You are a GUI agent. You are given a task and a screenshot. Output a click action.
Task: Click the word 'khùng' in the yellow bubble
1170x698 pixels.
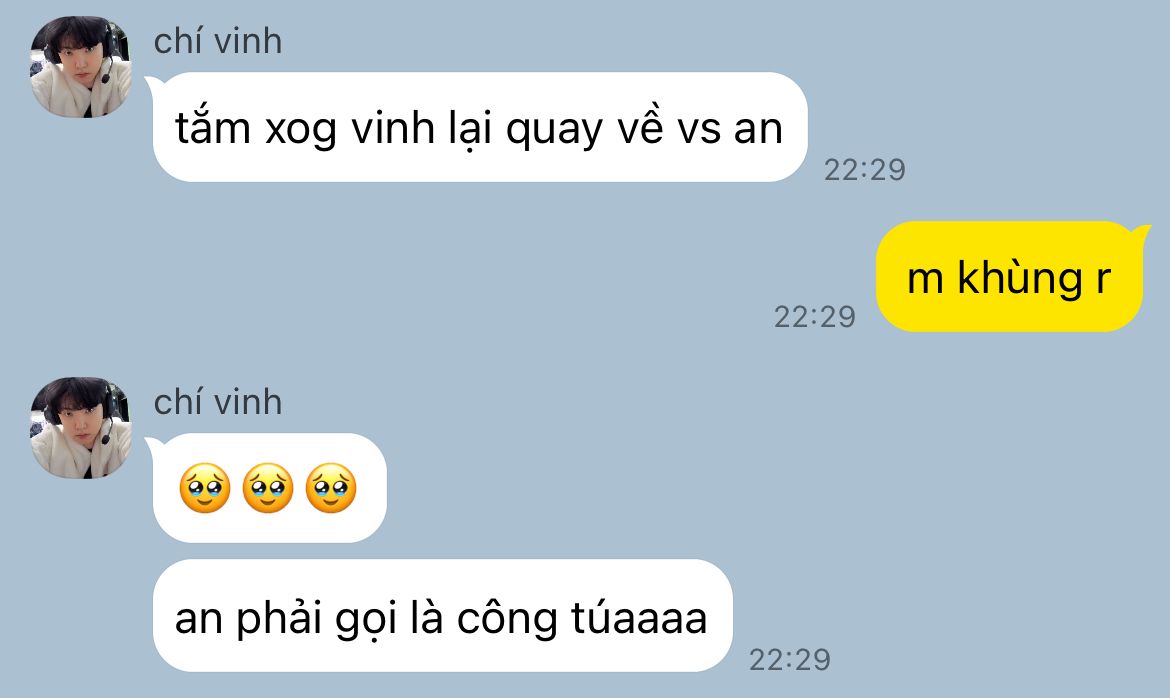[1019, 278]
